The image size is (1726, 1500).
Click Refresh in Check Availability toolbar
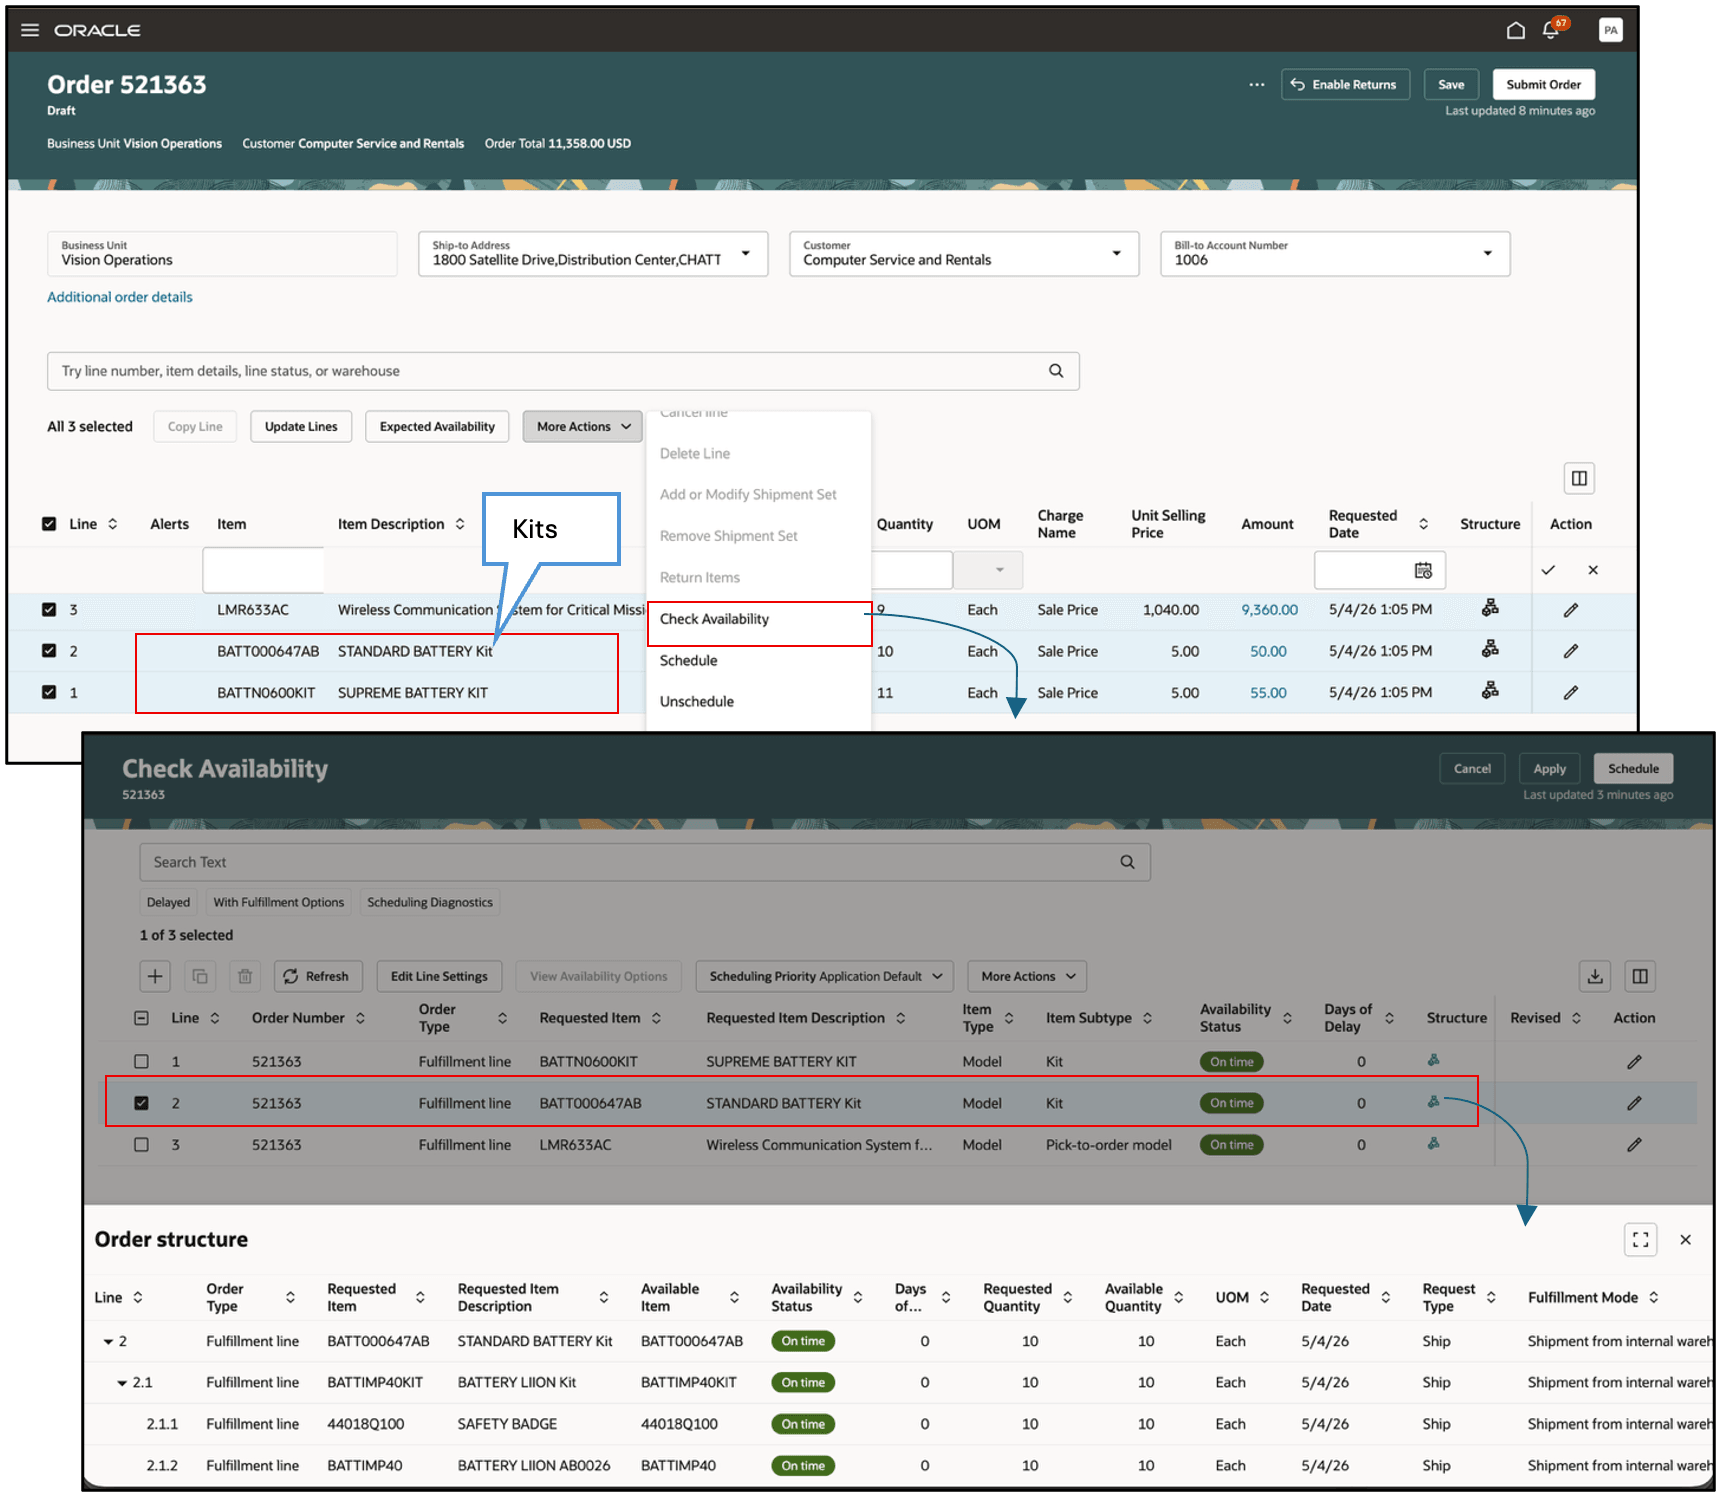[316, 976]
